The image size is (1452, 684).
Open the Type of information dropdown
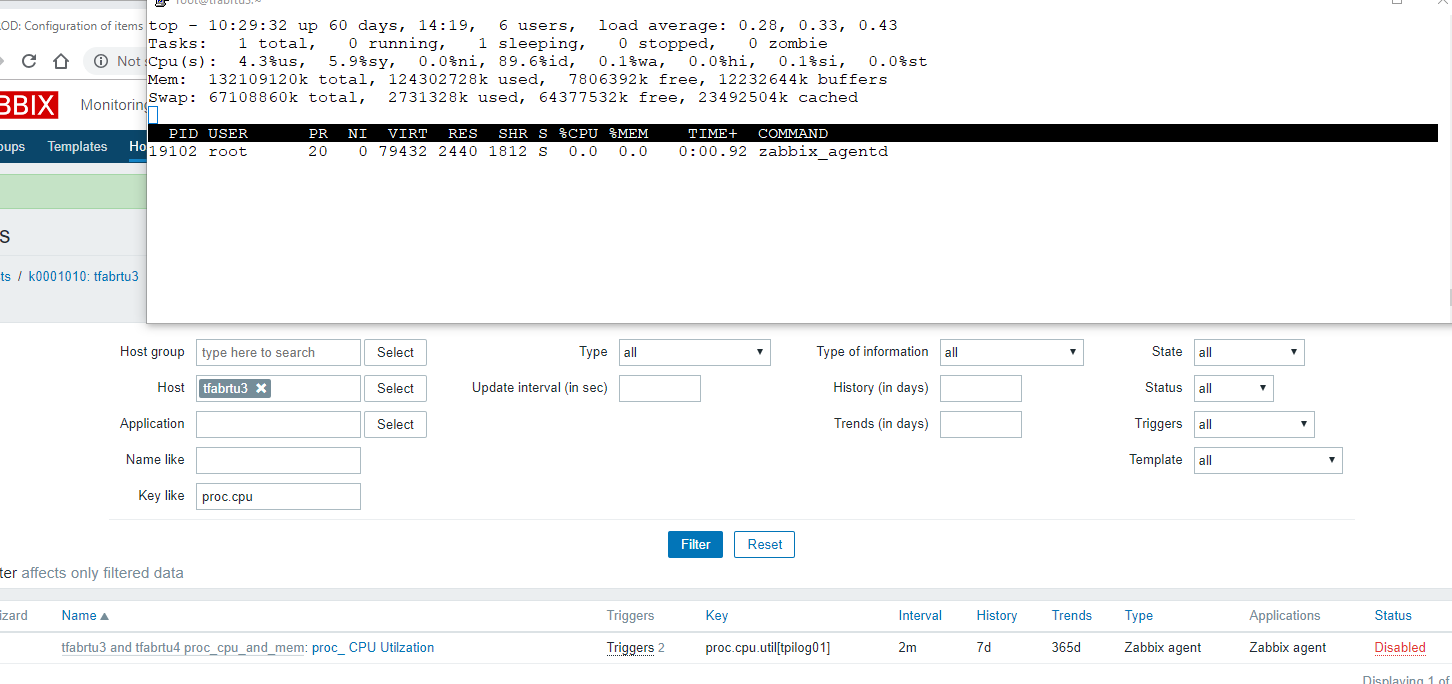pos(1012,352)
